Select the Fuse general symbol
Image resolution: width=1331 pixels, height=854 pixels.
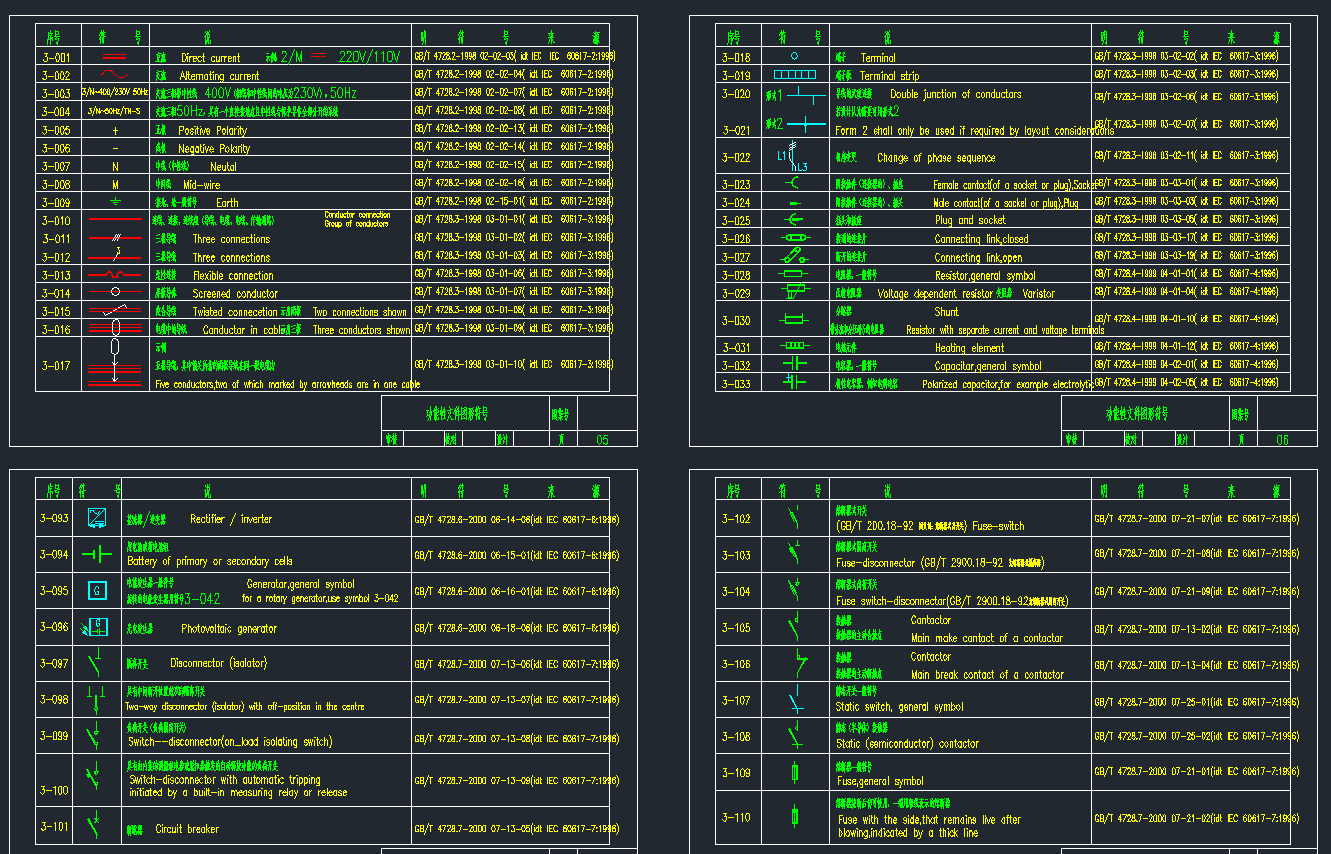pos(795,773)
